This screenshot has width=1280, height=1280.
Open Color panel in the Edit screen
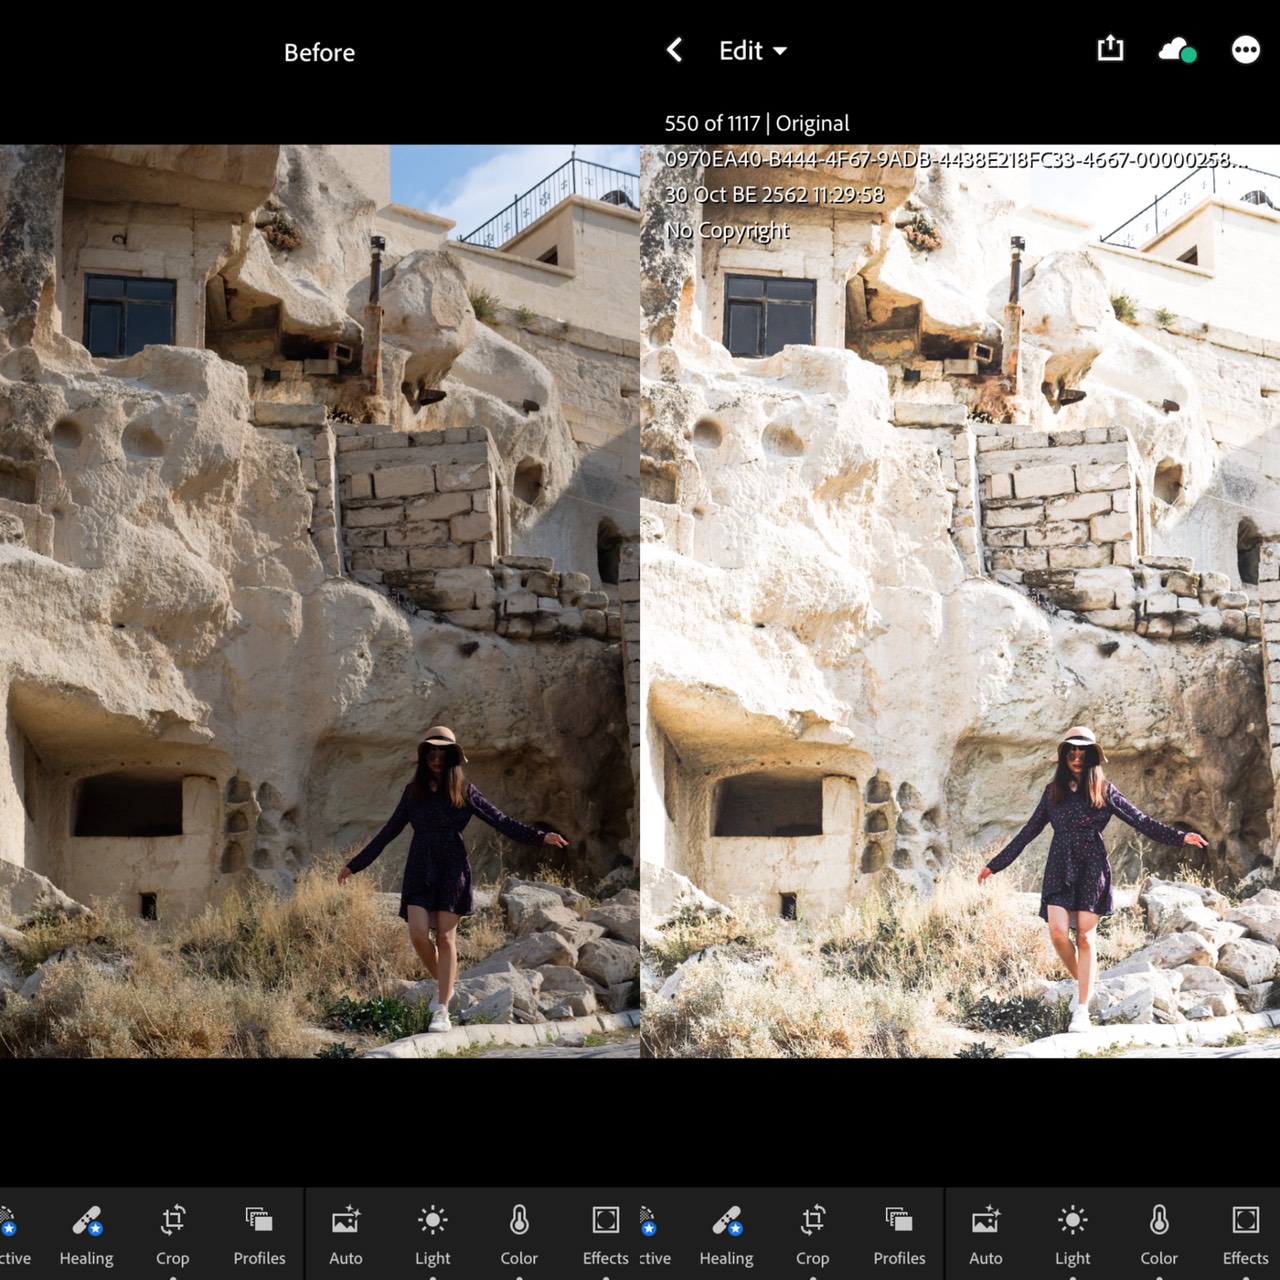coord(1159,1236)
